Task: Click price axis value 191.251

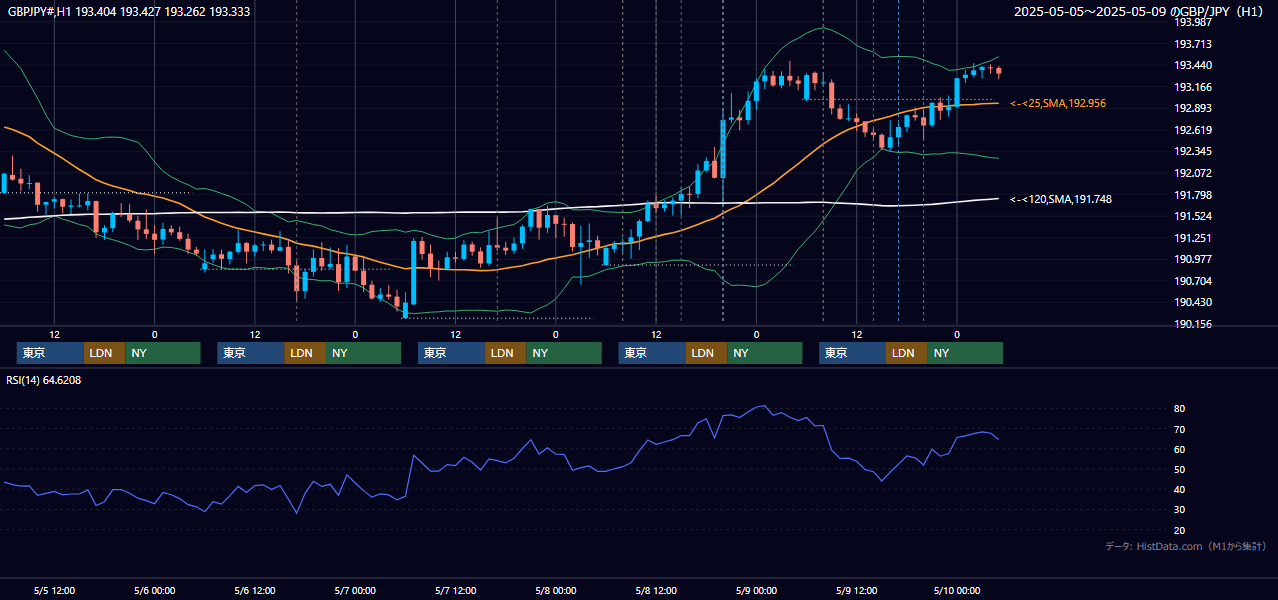Action: pyautogui.click(x=1193, y=238)
